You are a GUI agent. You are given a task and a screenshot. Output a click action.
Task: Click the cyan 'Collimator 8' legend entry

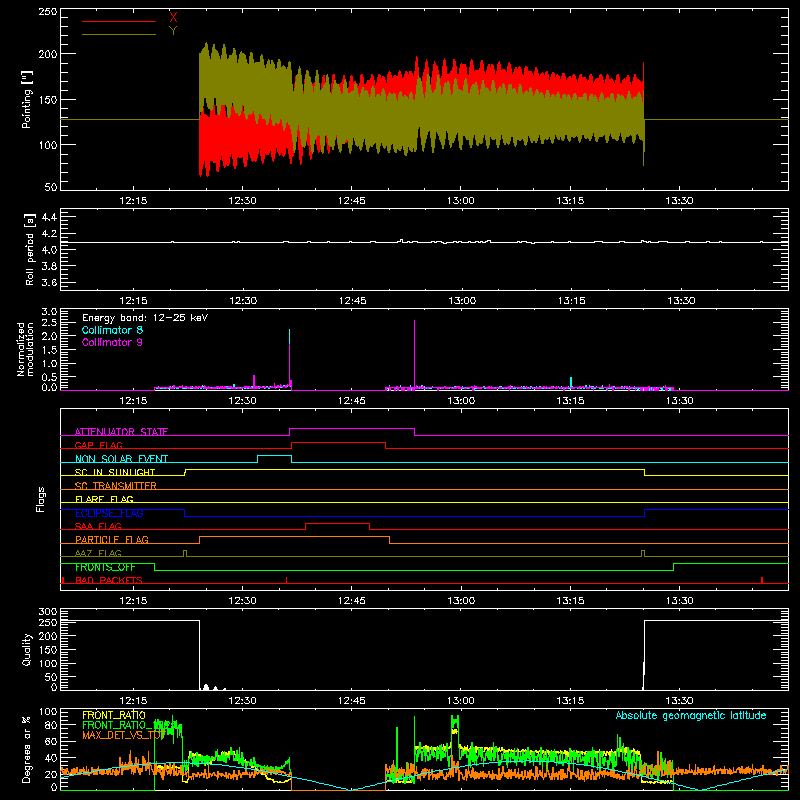tap(112, 330)
